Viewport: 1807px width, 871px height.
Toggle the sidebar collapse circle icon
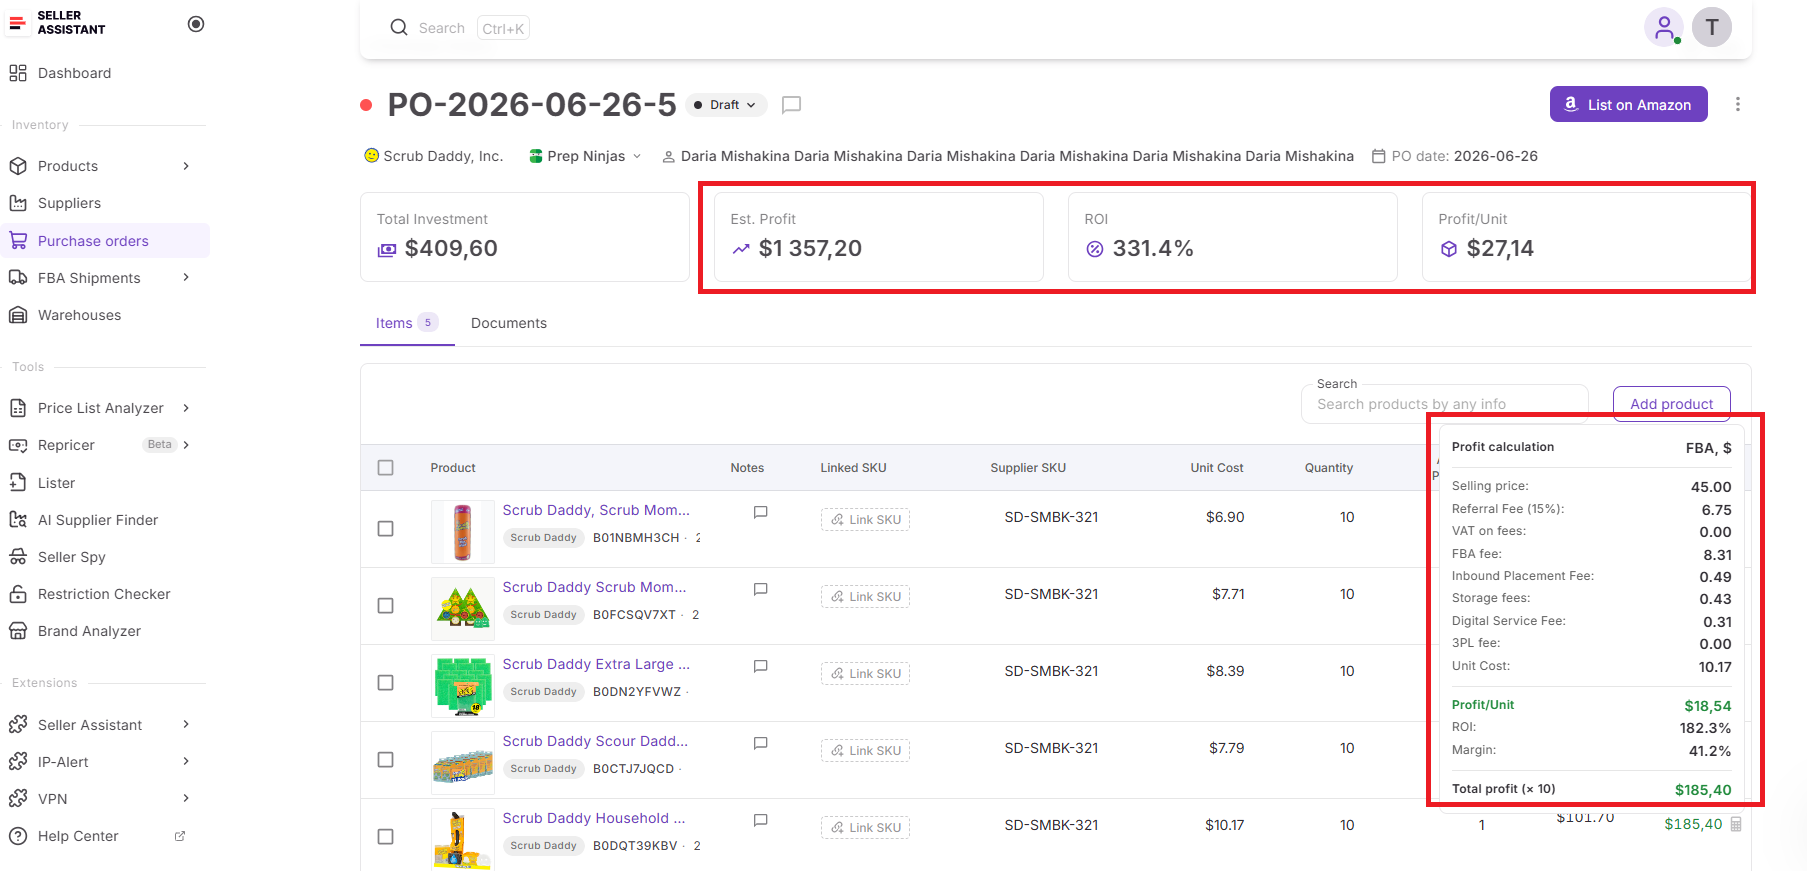tap(196, 24)
